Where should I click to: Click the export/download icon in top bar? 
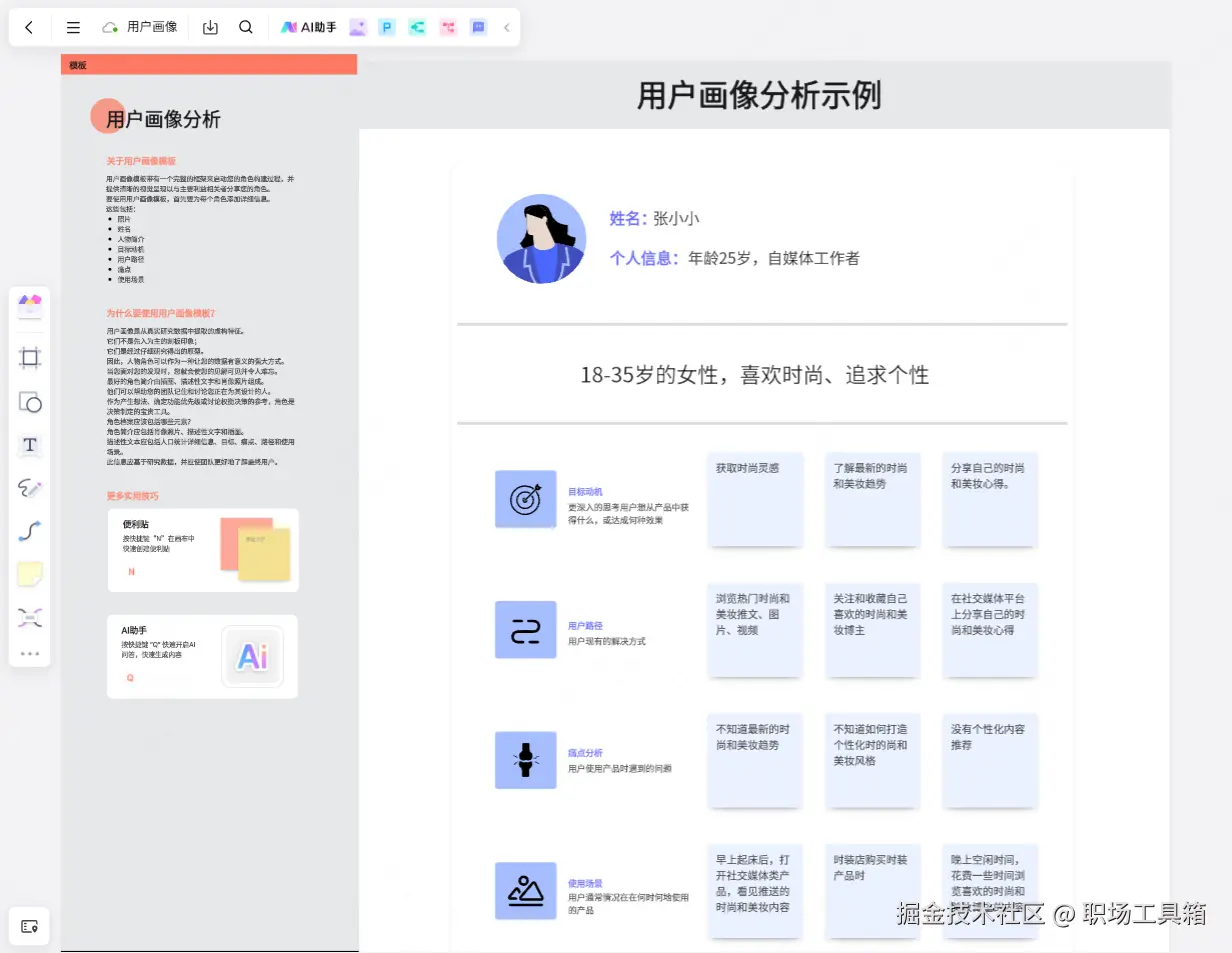(x=210, y=27)
